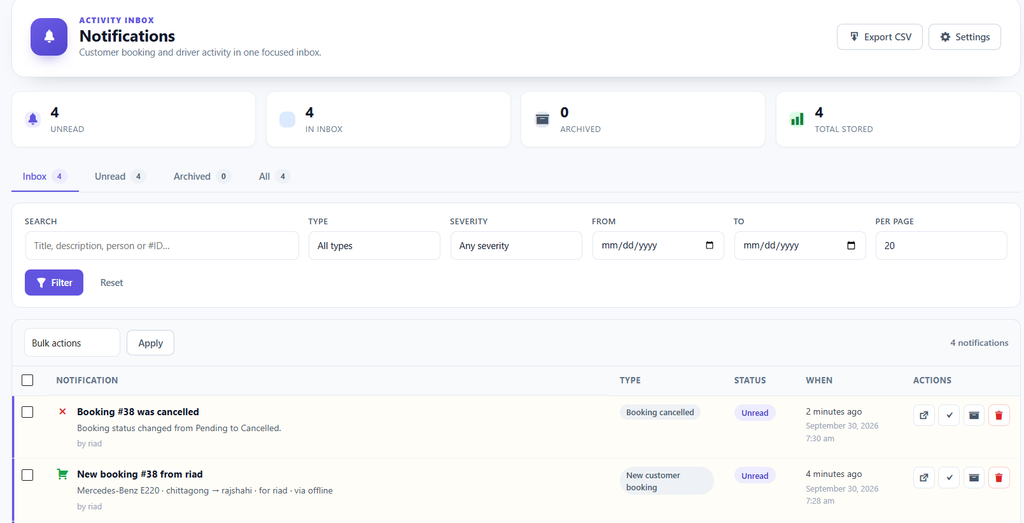Click the green bar chart Total Stored icon
The width and height of the screenshot is (1024, 523).
point(797,119)
